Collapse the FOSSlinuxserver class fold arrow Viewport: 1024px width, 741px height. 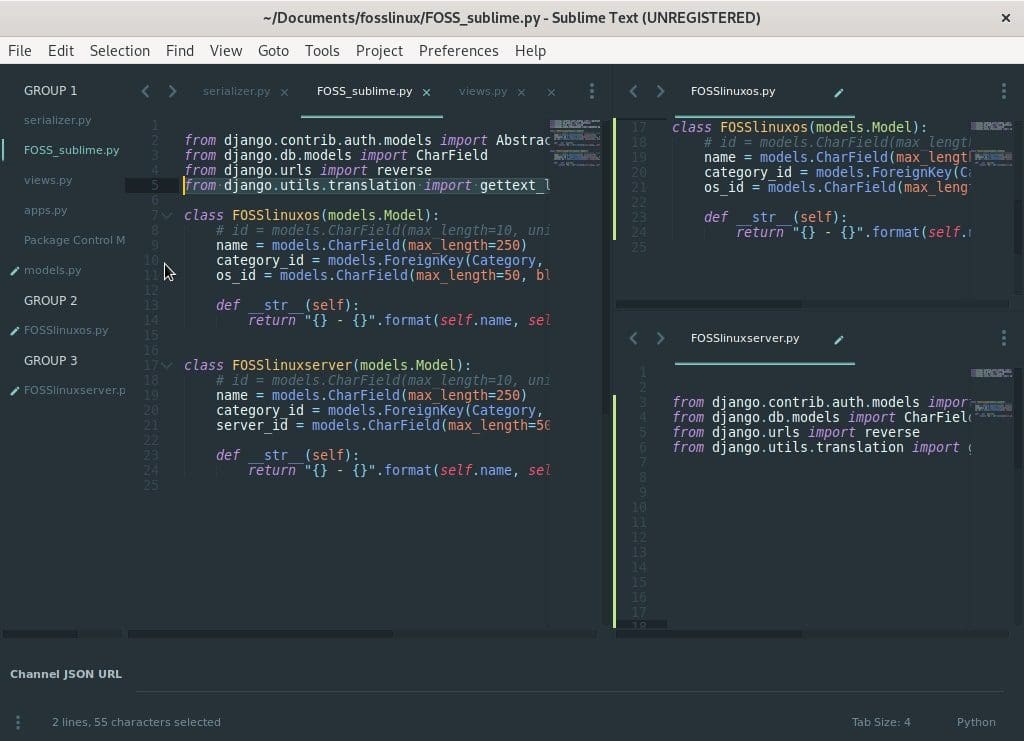[x=167, y=365]
